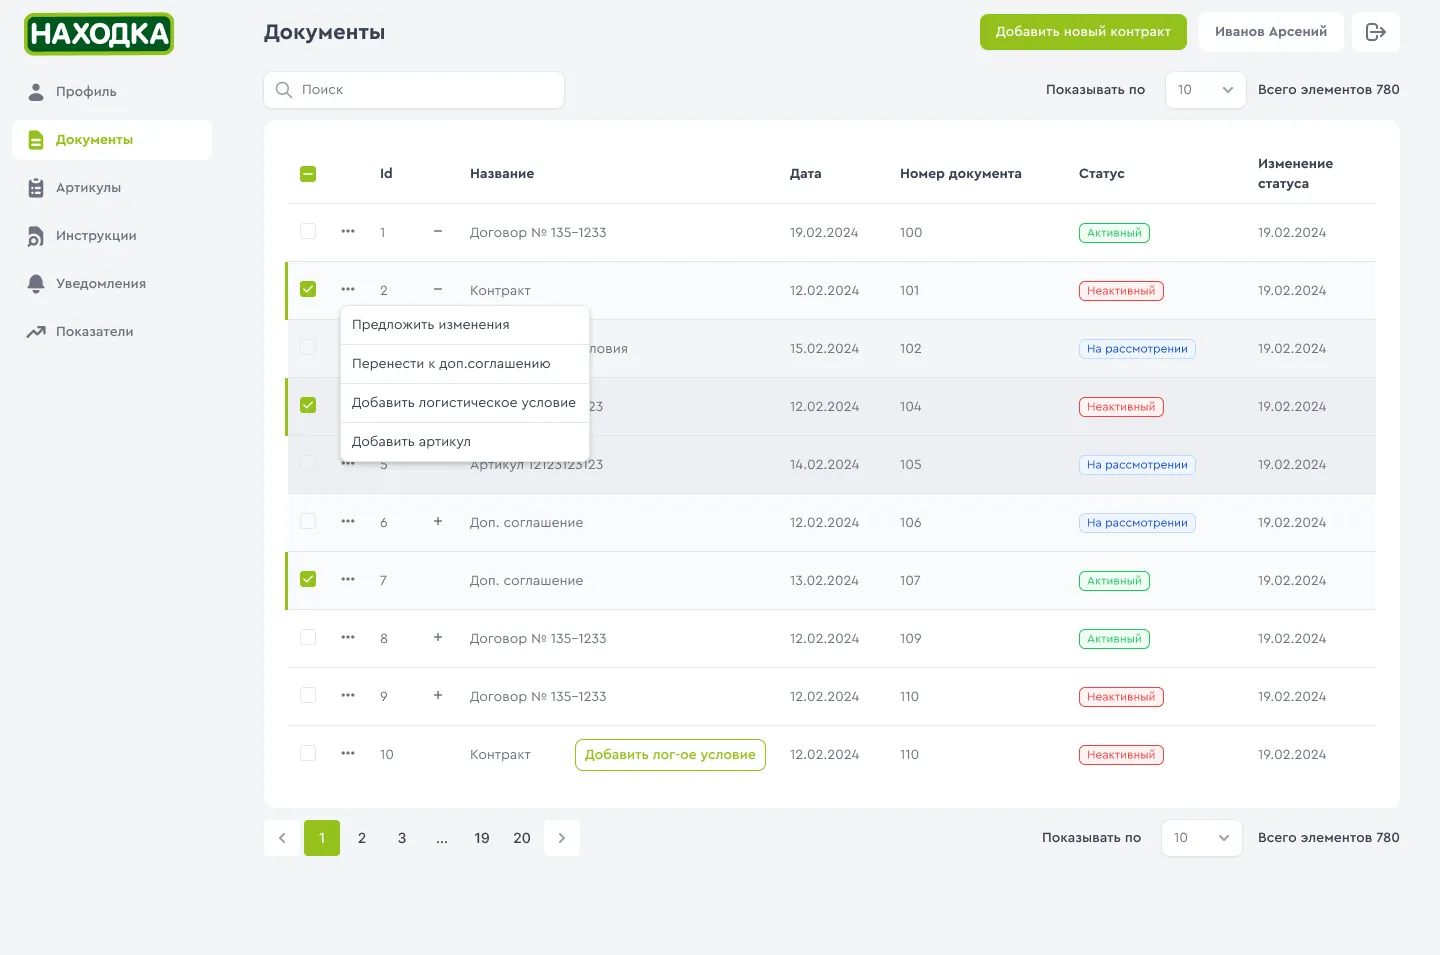1440x955 pixels.
Task: Click the Находка logo
Action: (x=99, y=34)
